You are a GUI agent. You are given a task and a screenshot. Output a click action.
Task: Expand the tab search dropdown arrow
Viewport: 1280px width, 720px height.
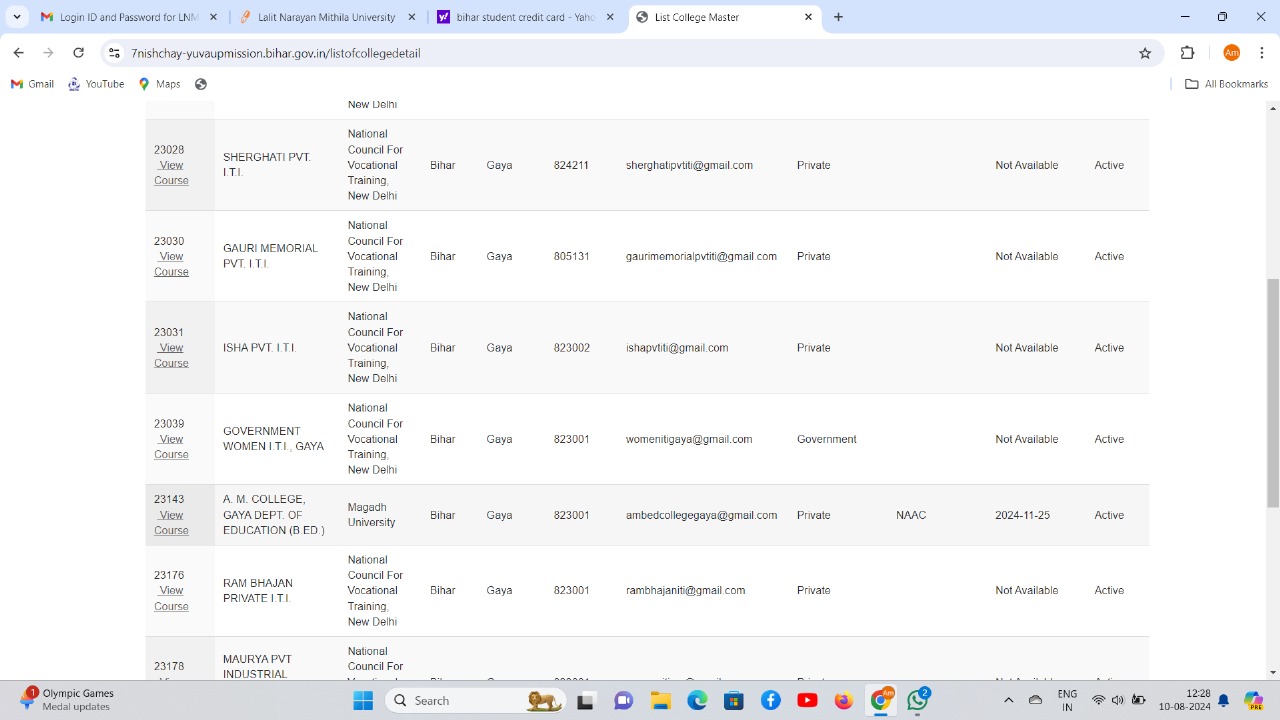coord(17,17)
